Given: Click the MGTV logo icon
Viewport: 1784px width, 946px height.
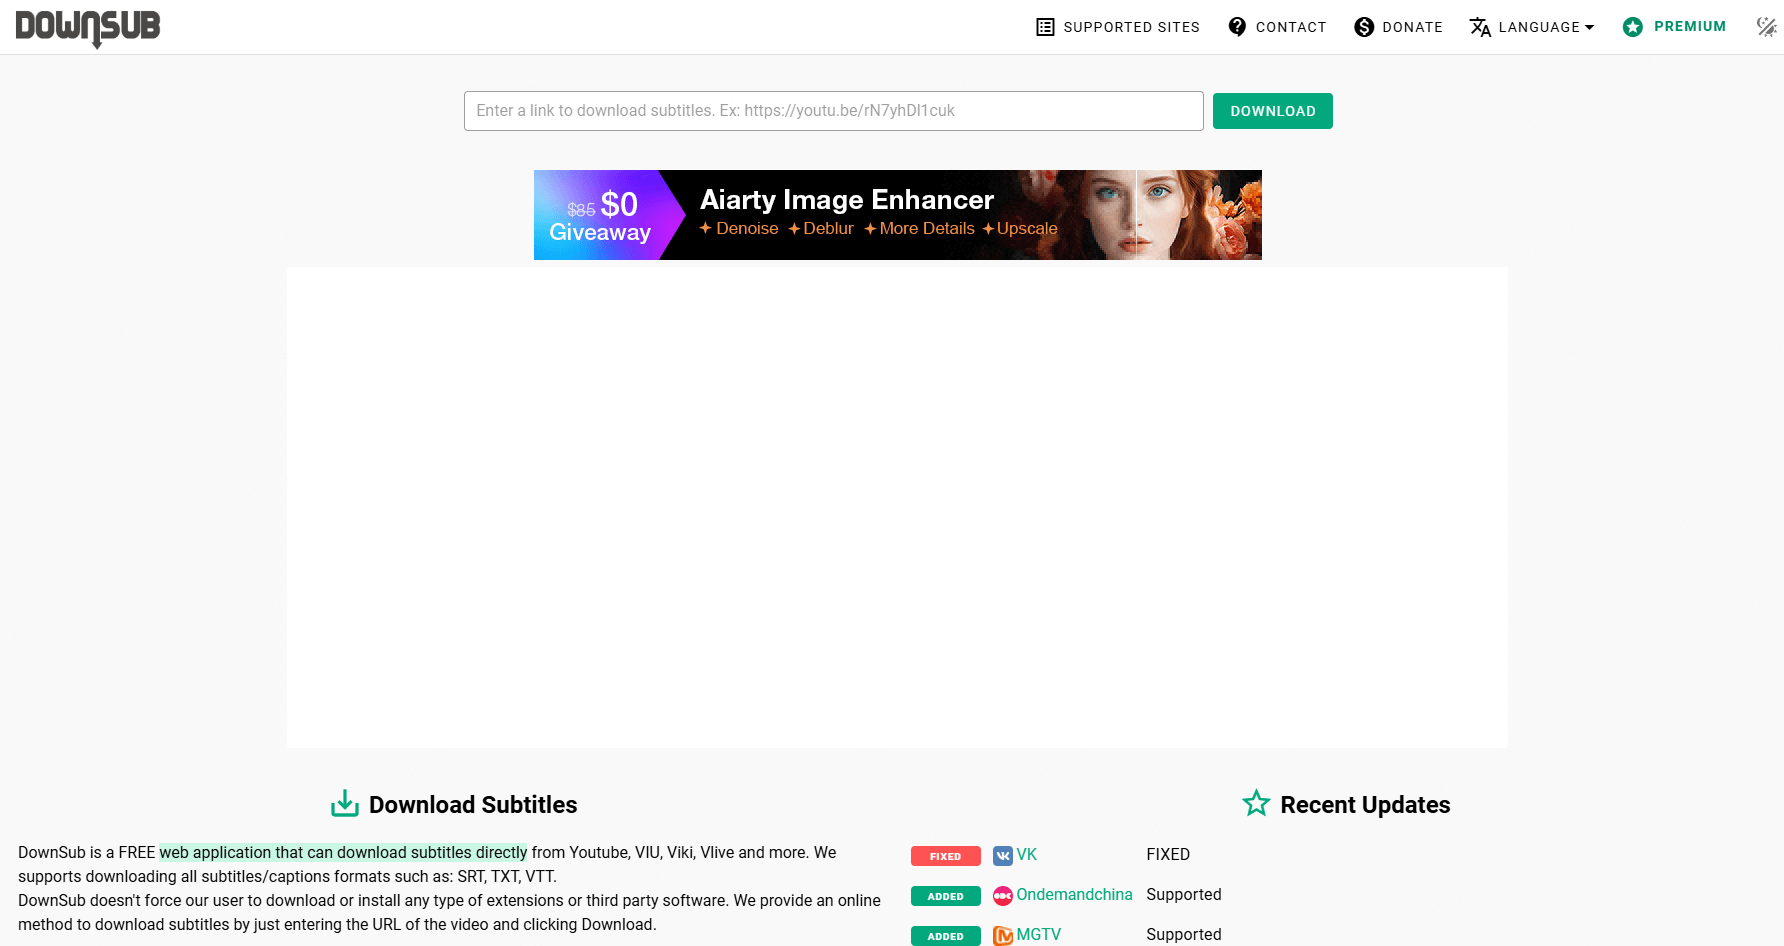Looking at the screenshot, I should pyautogui.click(x=1002, y=936).
